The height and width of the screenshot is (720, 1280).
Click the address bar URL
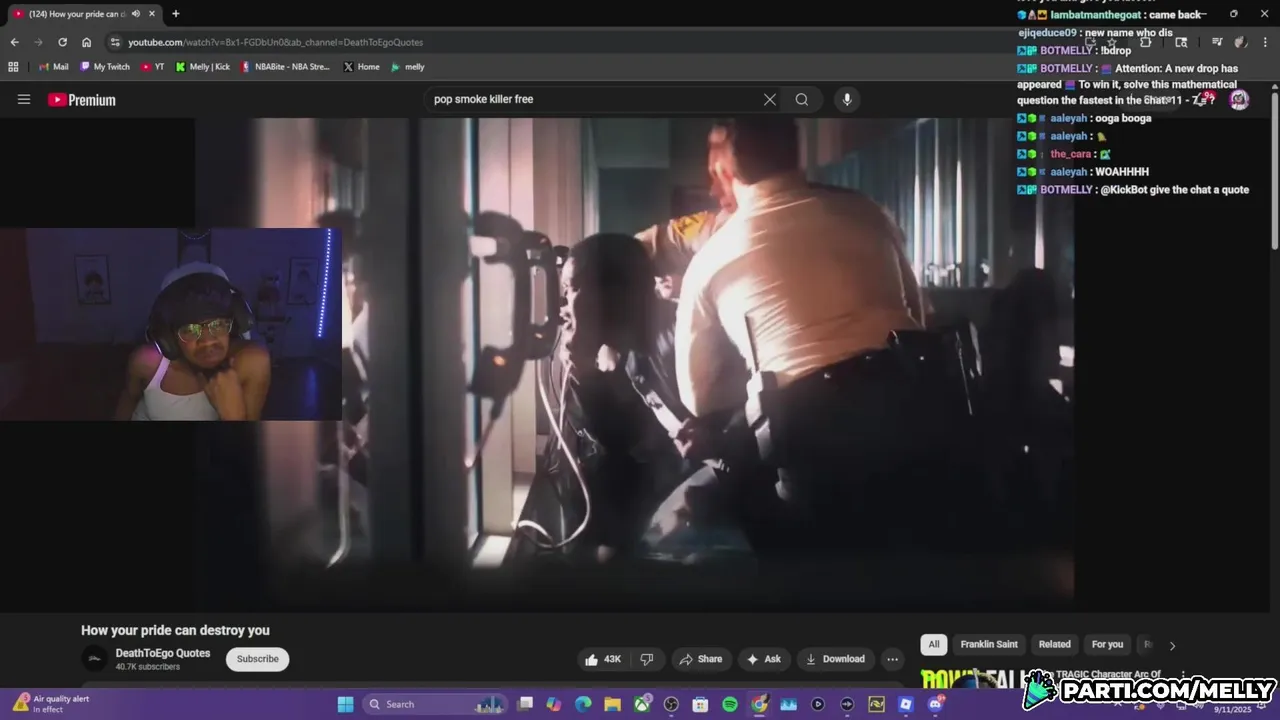click(x=275, y=42)
